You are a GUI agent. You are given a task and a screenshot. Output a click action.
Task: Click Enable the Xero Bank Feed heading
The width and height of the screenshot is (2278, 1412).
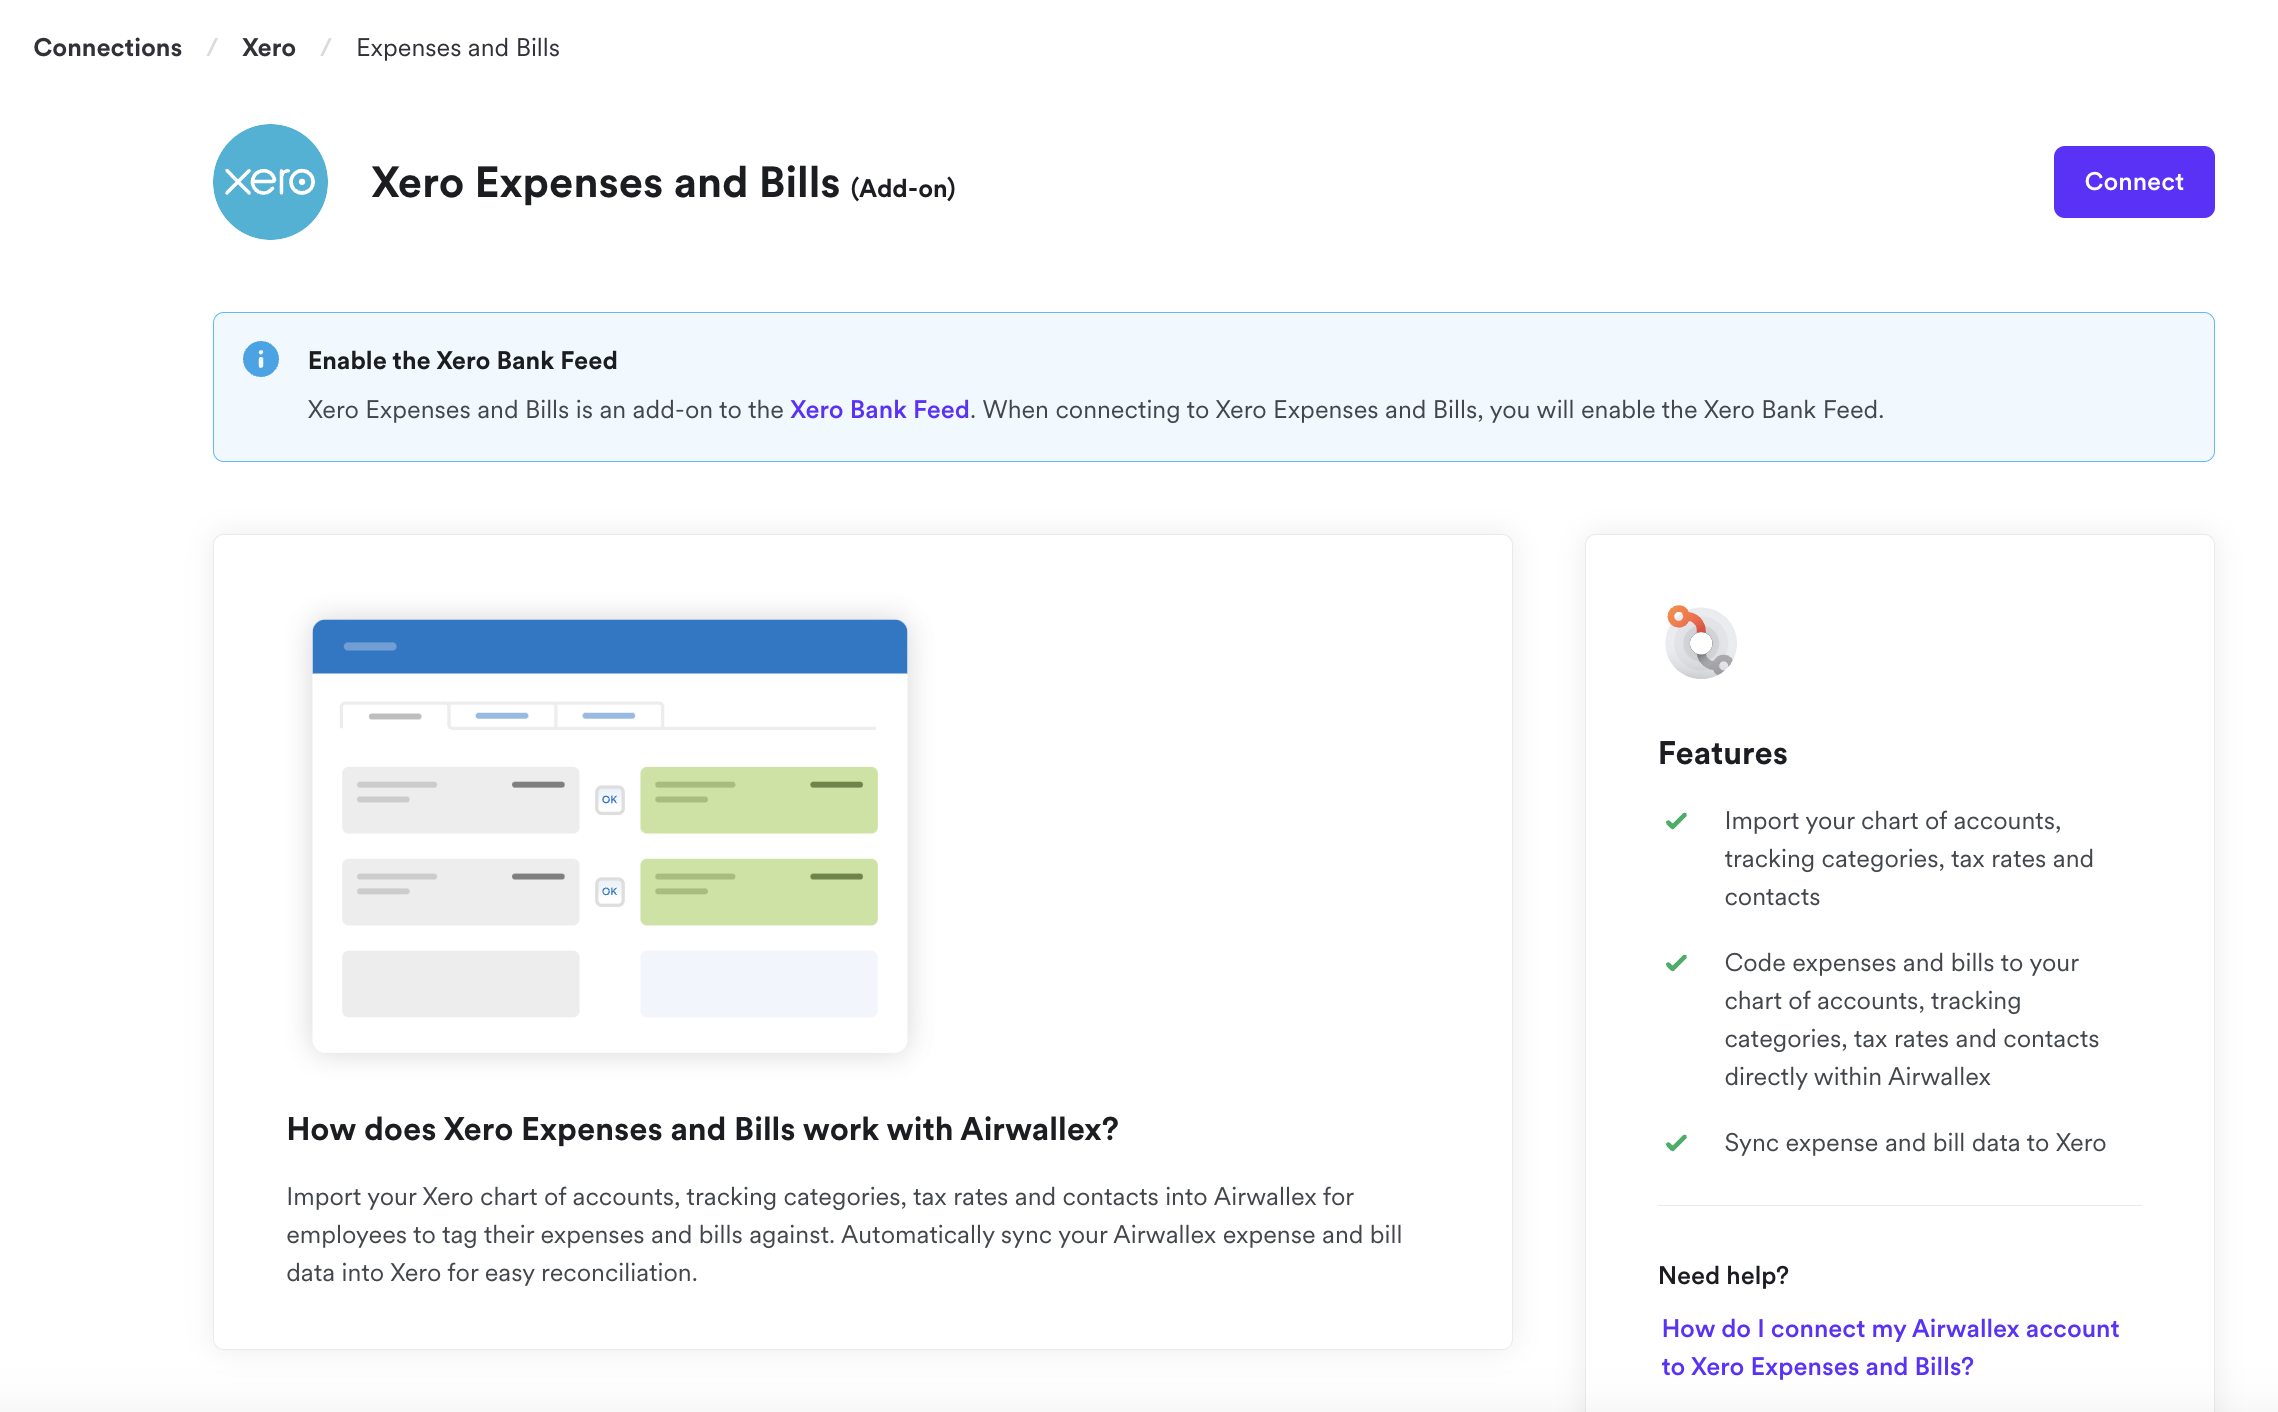point(463,361)
